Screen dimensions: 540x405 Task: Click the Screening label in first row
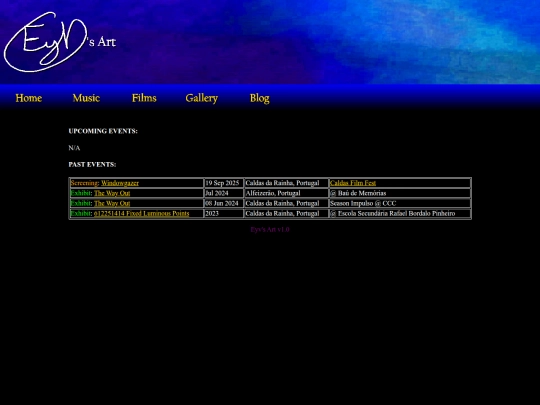(85, 183)
